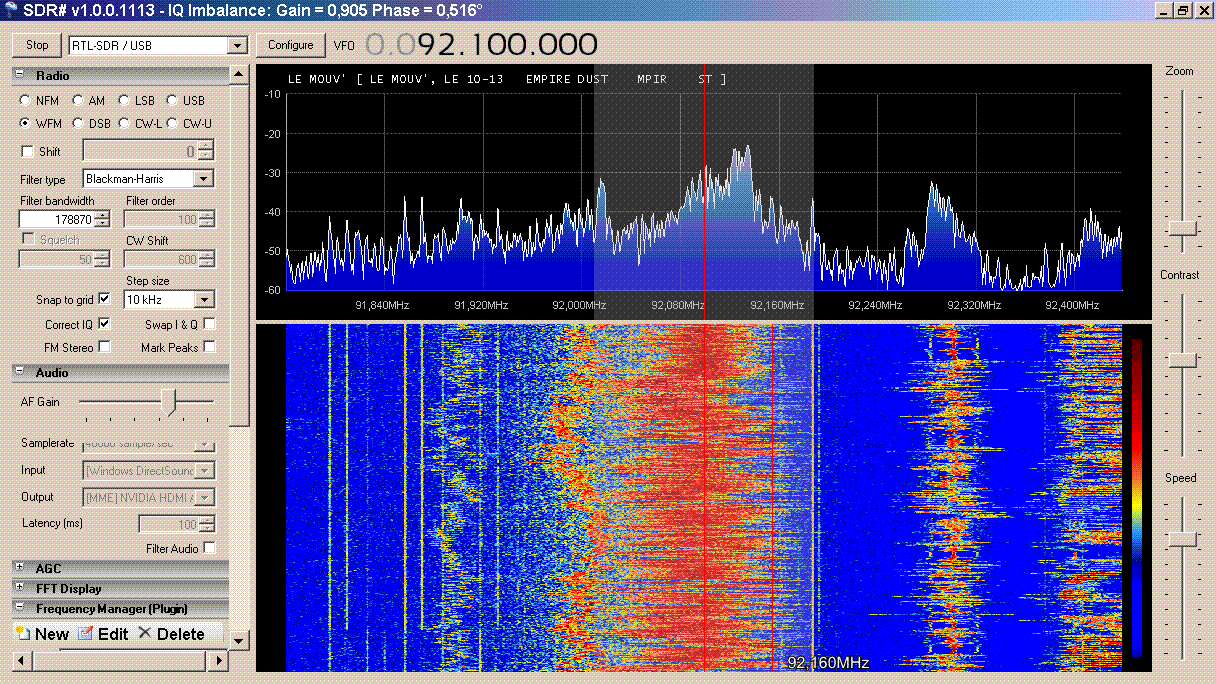Click the 92,160MHz waterfall frequency label
The width and height of the screenshot is (1216, 684).
point(828,663)
